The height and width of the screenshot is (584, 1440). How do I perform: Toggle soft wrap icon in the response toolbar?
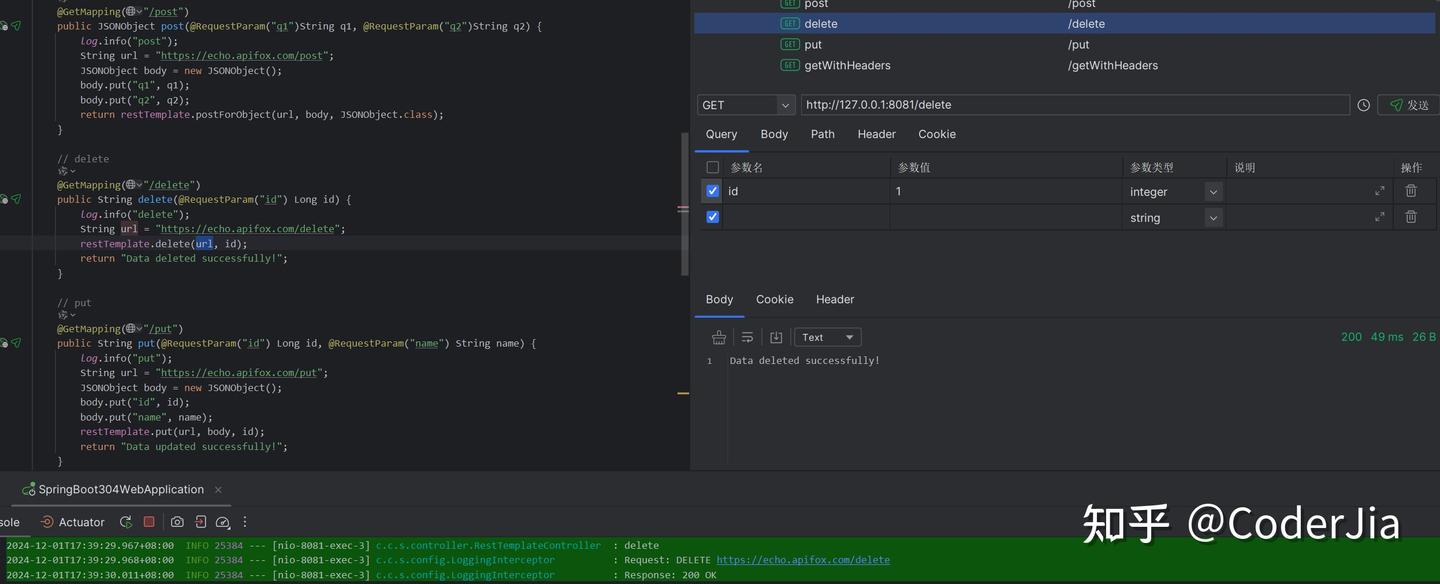(x=746, y=337)
